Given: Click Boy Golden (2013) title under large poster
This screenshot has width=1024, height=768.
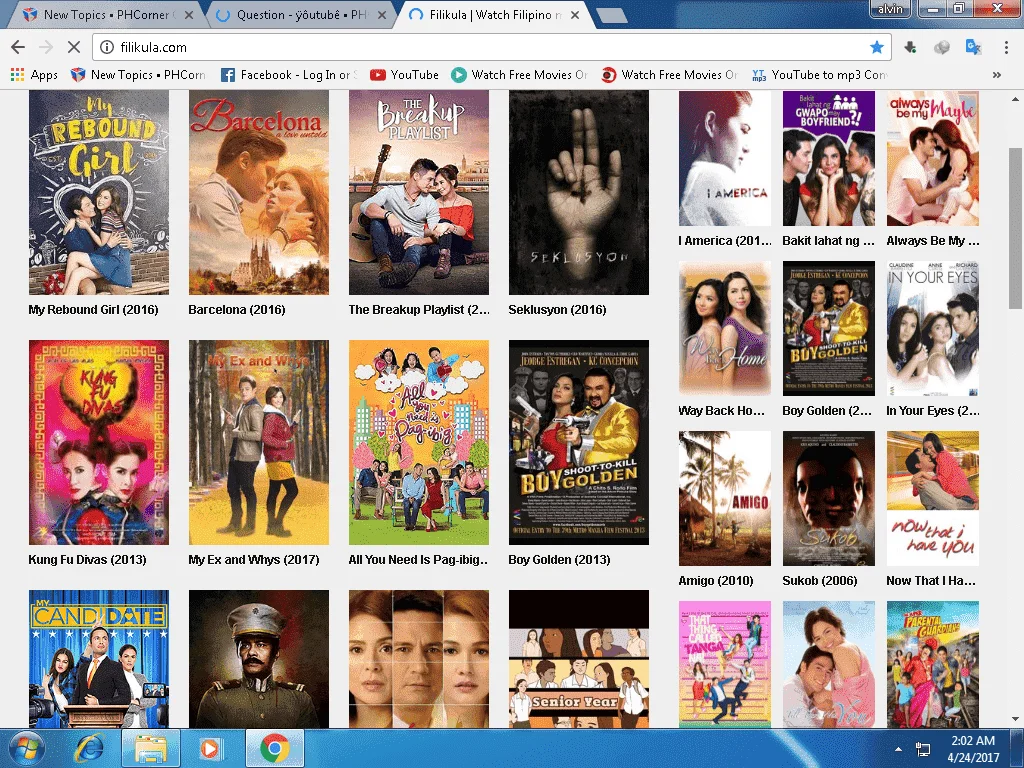Looking at the screenshot, I should pos(559,560).
